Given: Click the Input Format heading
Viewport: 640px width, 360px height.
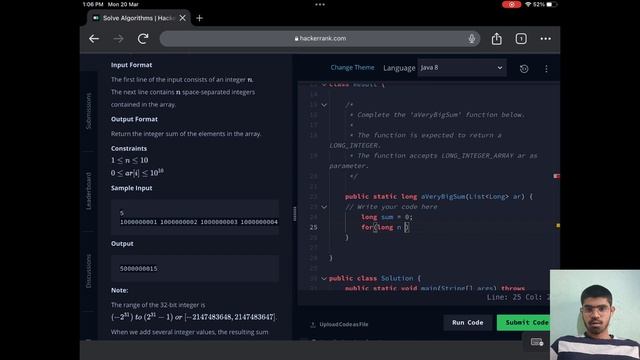Looking at the screenshot, I should click(x=131, y=65).
